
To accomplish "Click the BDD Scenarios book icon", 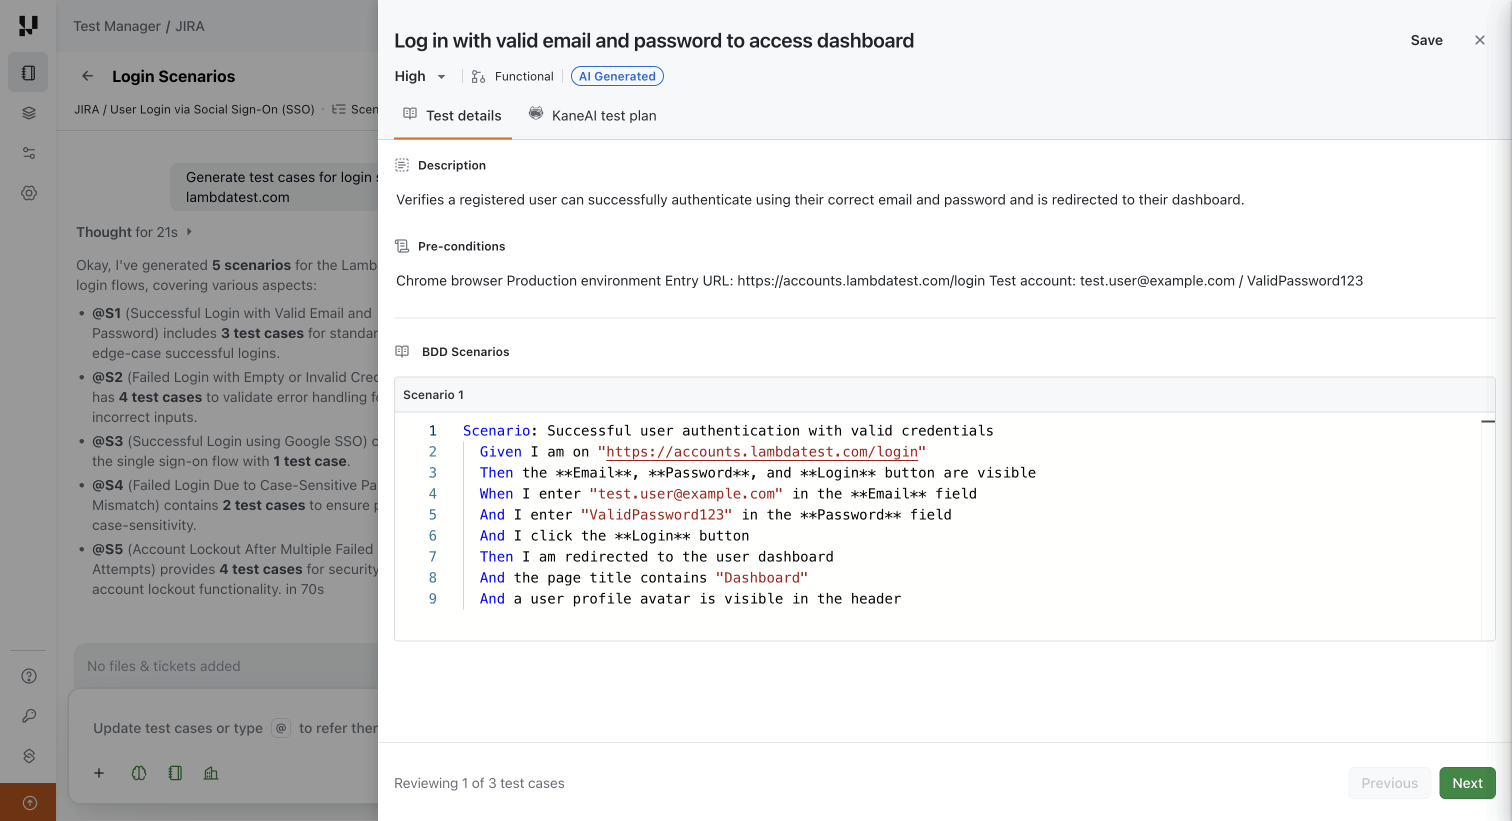I will (x=402, y=351).
